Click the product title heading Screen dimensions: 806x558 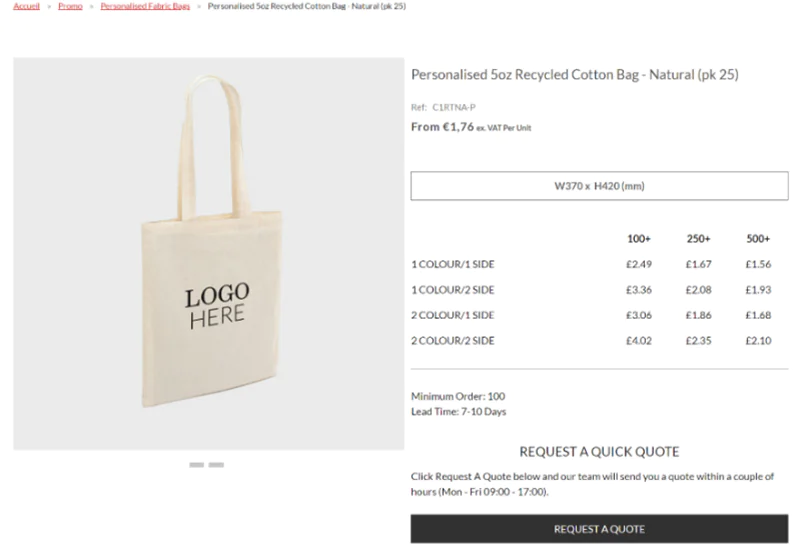pyautogui.click(x=574, y=75)
